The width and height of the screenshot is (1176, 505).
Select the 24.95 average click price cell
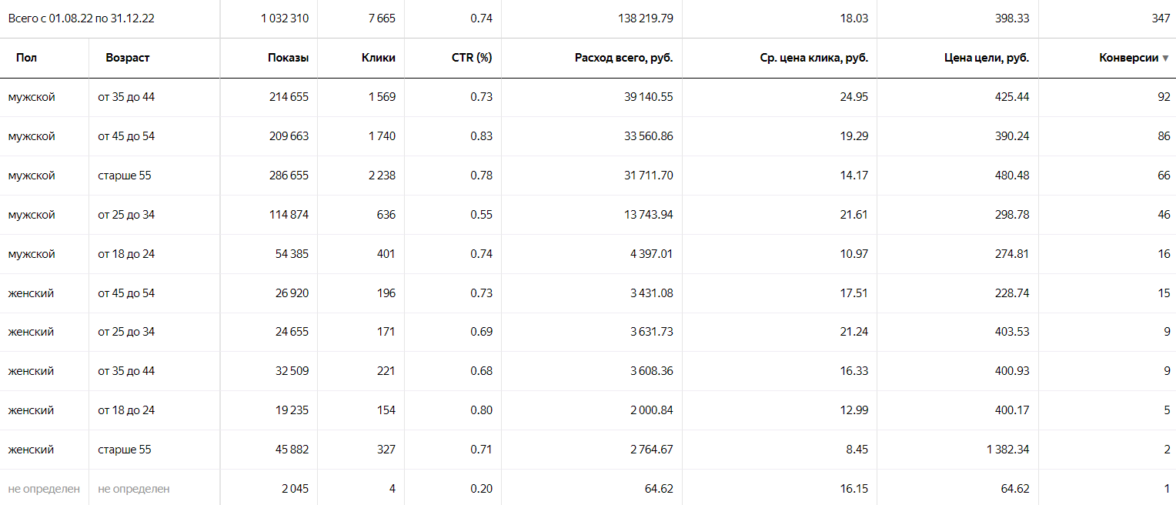(x=852, y=97)
